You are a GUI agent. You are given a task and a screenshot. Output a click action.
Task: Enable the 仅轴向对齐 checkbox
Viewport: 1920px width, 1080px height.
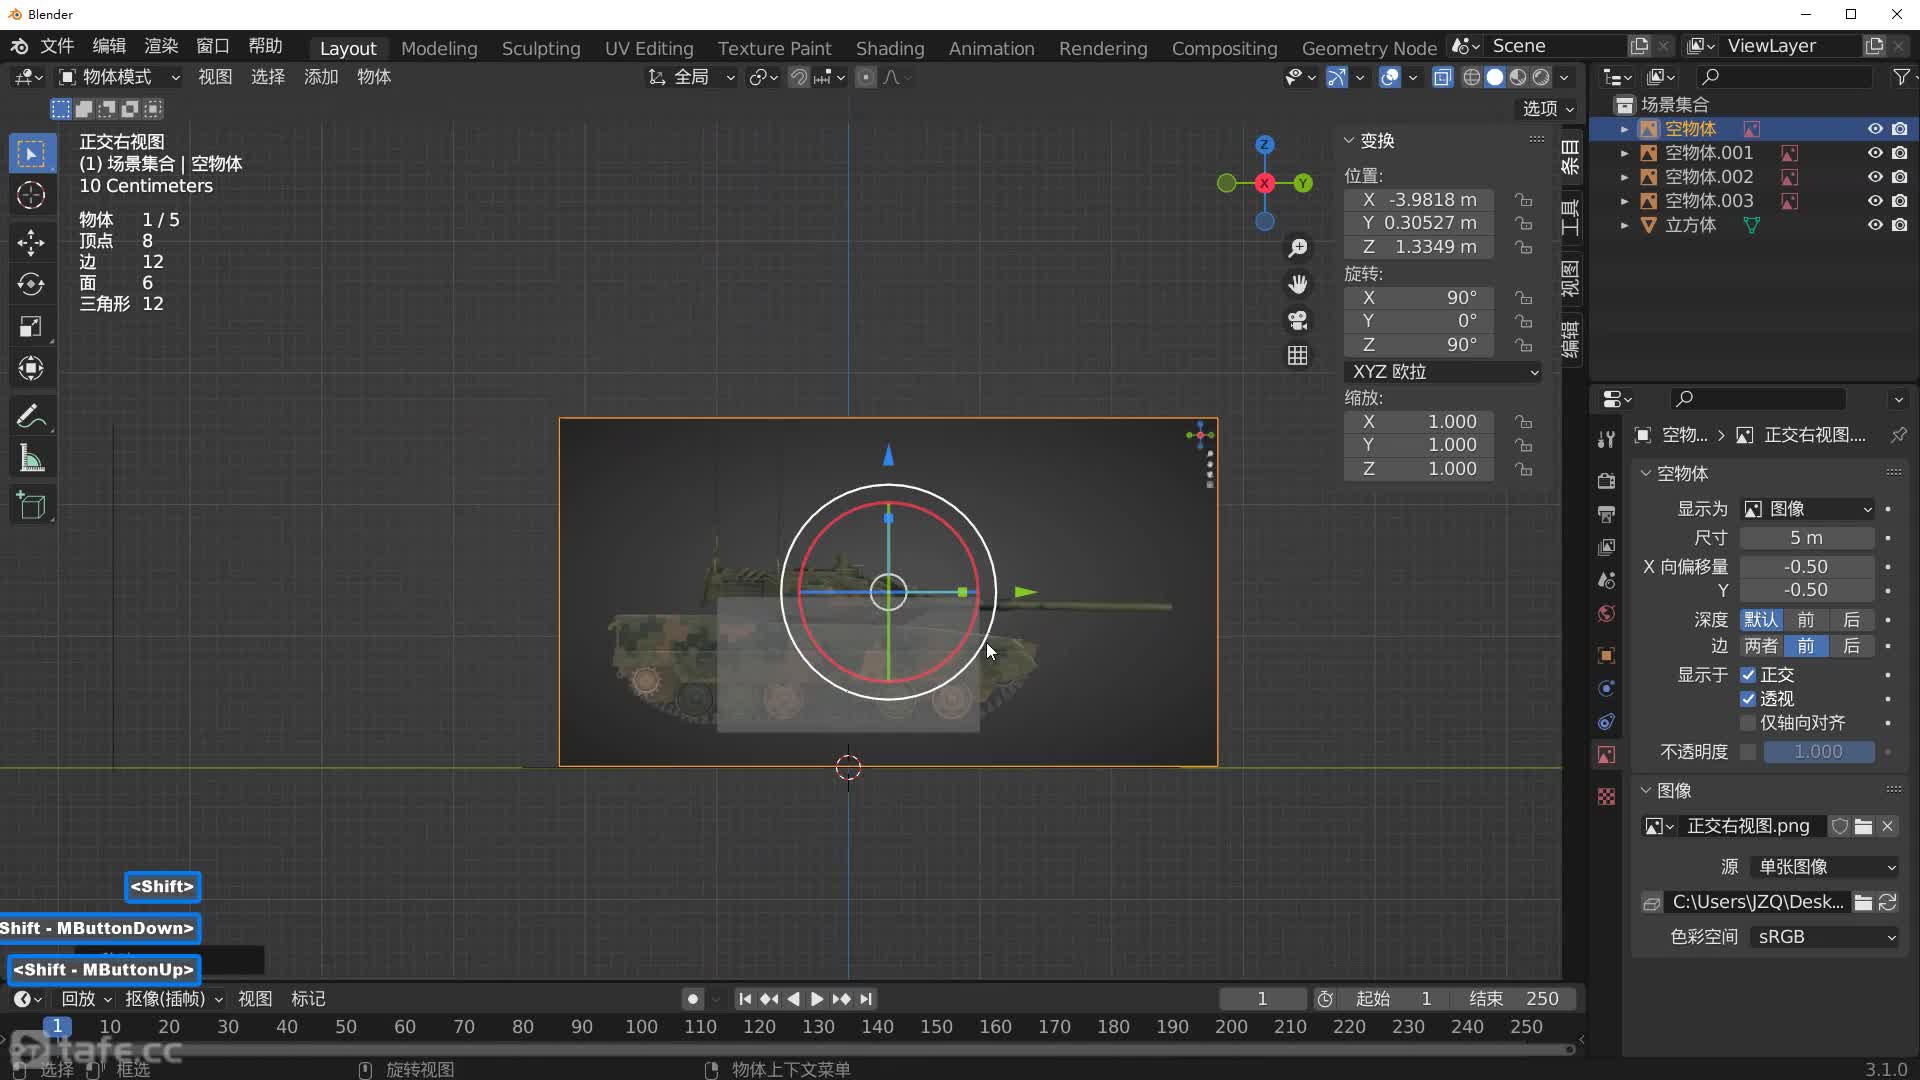tap(1748, 723)
